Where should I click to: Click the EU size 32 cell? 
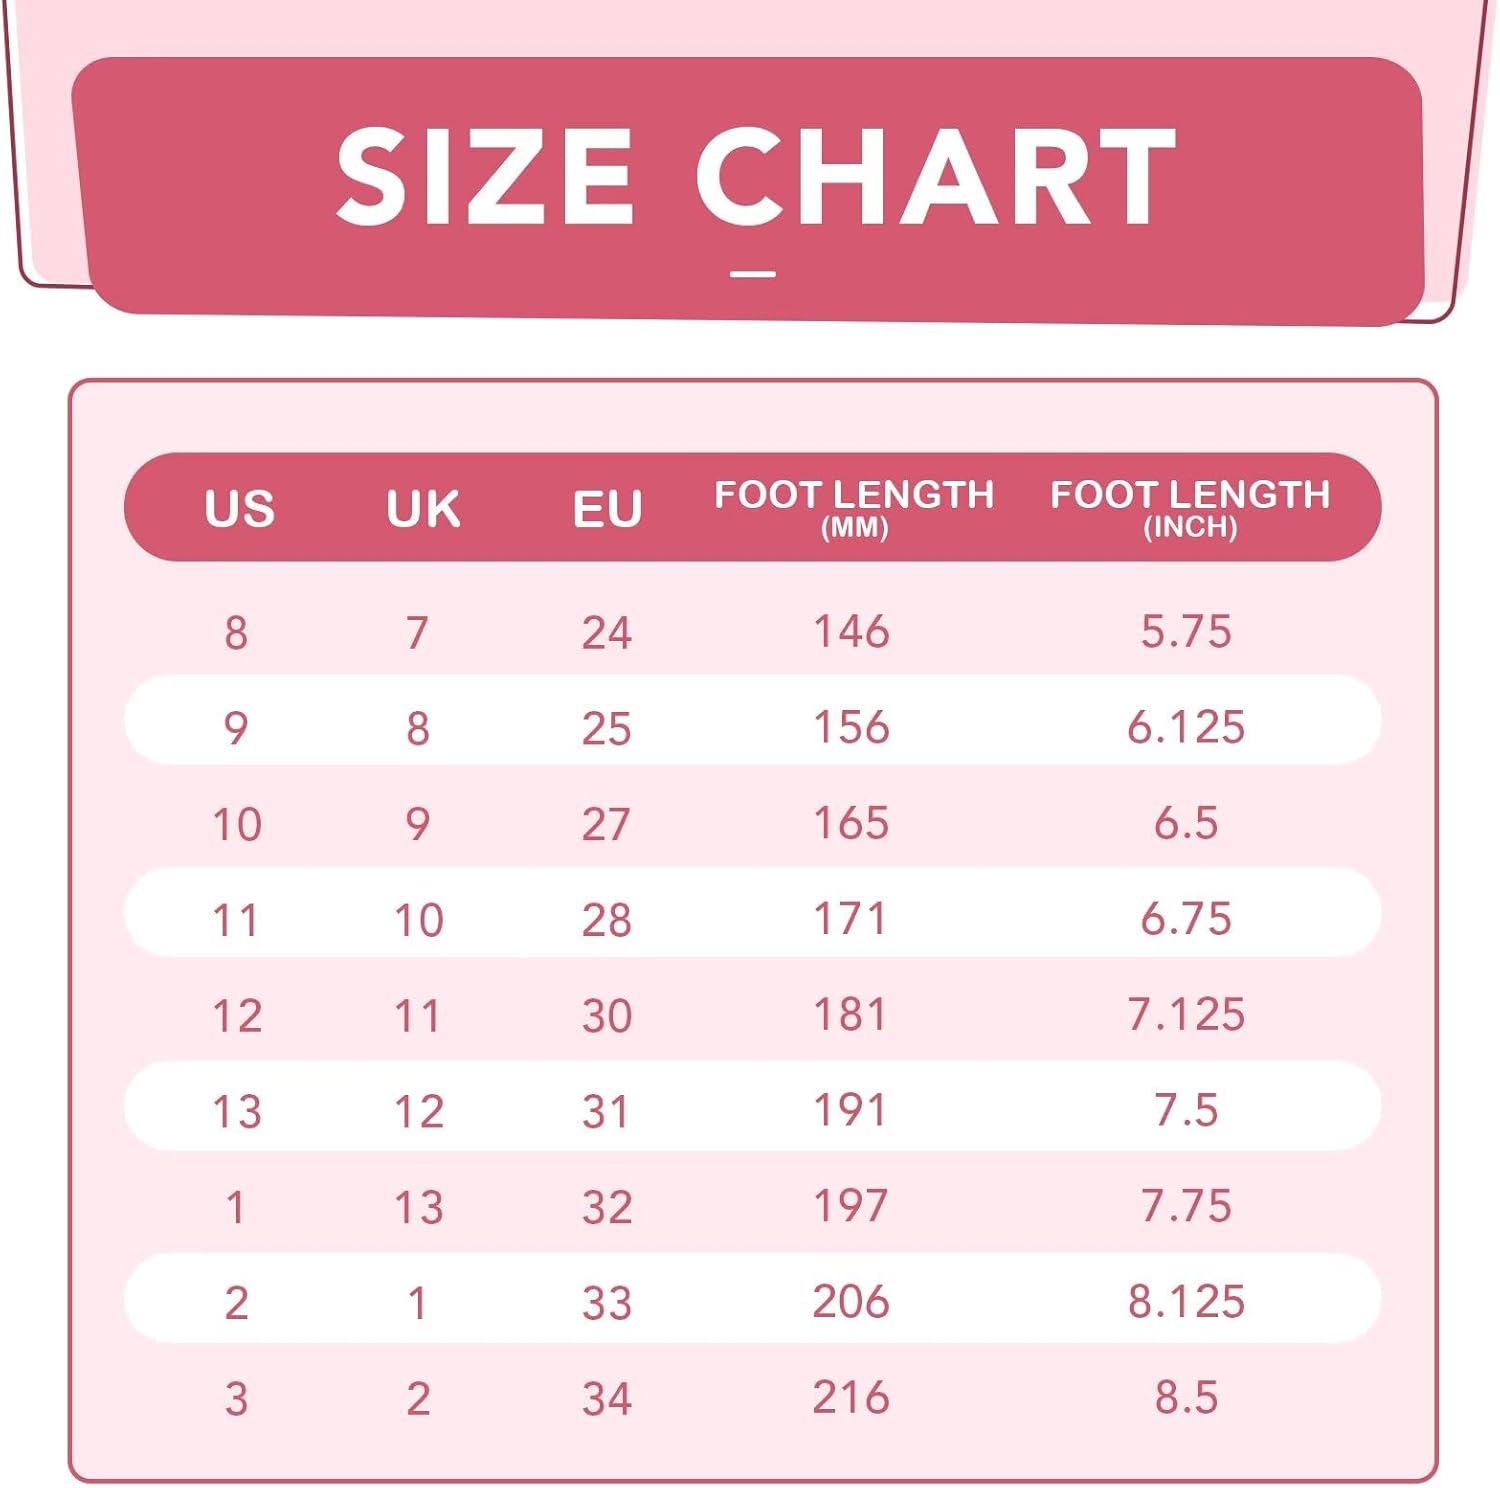[606, 1207]
